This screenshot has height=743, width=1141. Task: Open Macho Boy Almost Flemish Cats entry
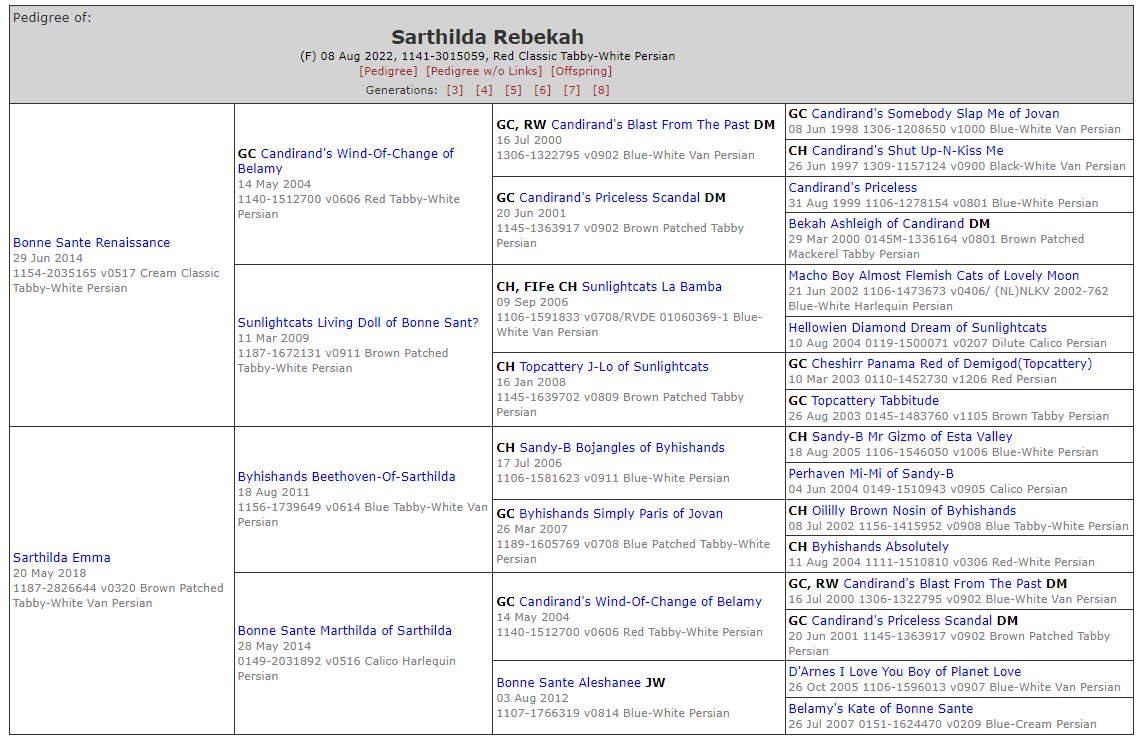933,275
